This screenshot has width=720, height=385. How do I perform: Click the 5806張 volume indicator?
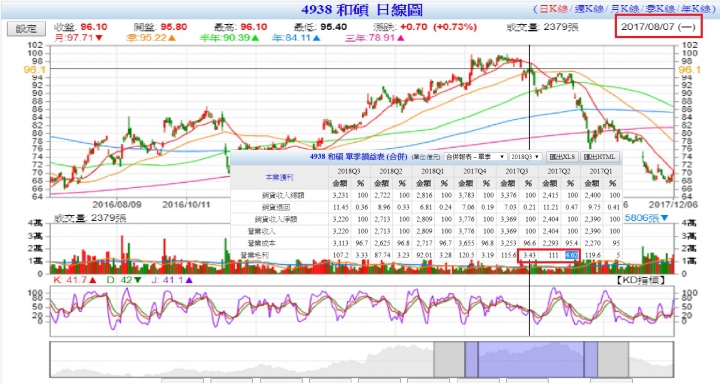[646, 218]
